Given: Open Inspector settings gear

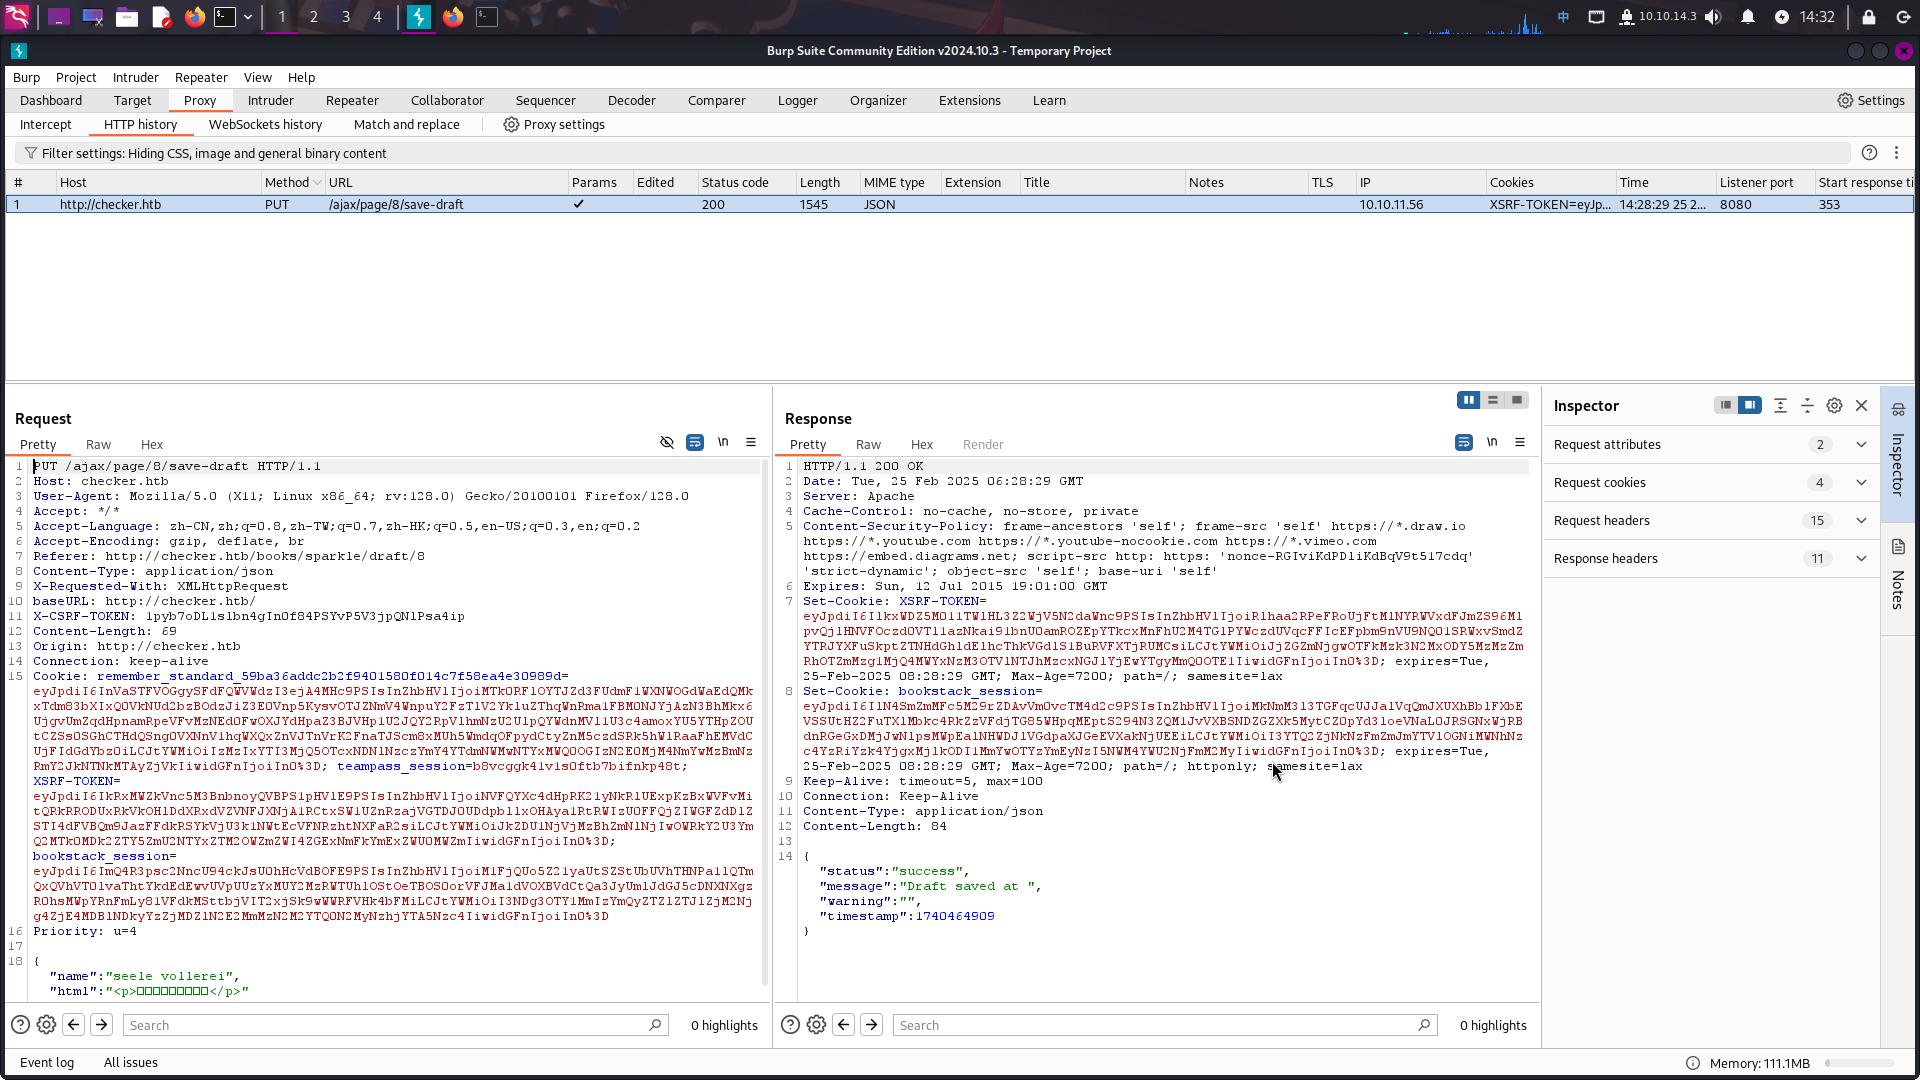Looking at the screenshot, I should coord(1834,405).
